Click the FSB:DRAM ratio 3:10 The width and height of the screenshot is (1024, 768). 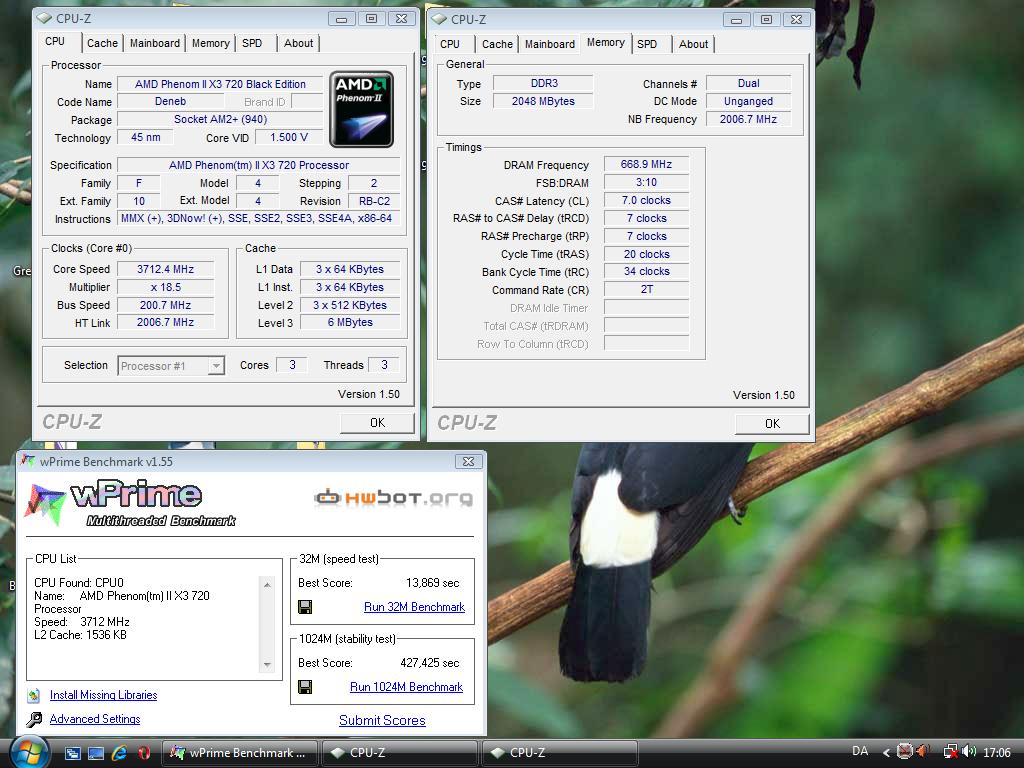[646, 182]
